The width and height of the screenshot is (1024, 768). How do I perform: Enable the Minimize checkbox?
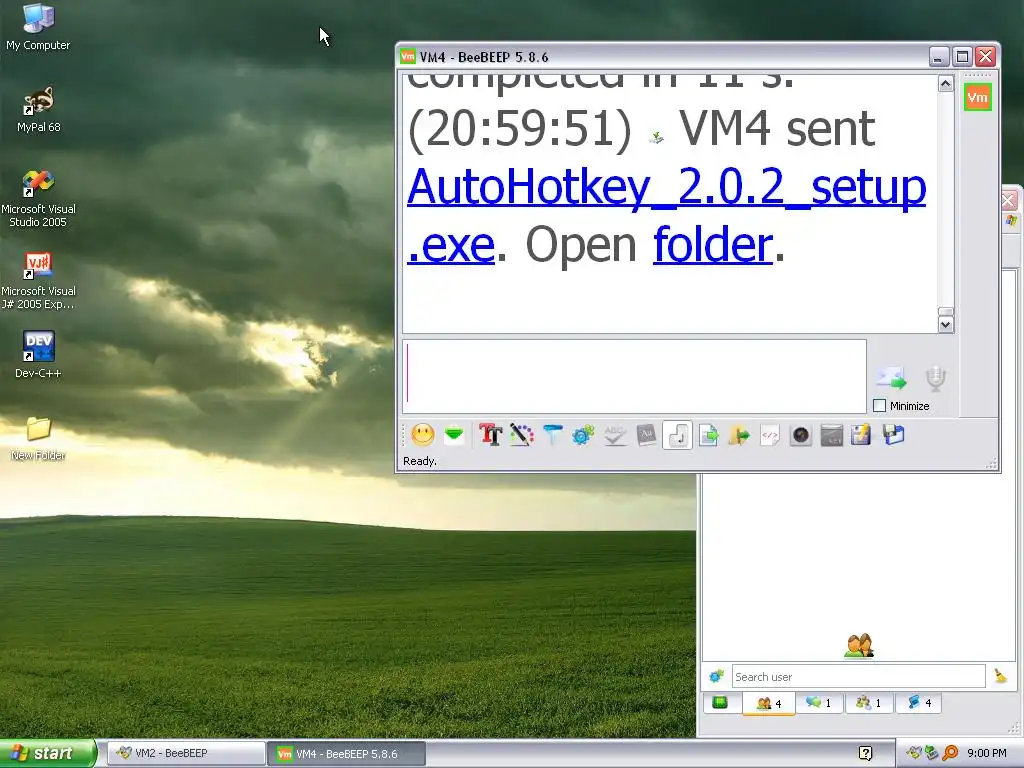pos(880,406)
